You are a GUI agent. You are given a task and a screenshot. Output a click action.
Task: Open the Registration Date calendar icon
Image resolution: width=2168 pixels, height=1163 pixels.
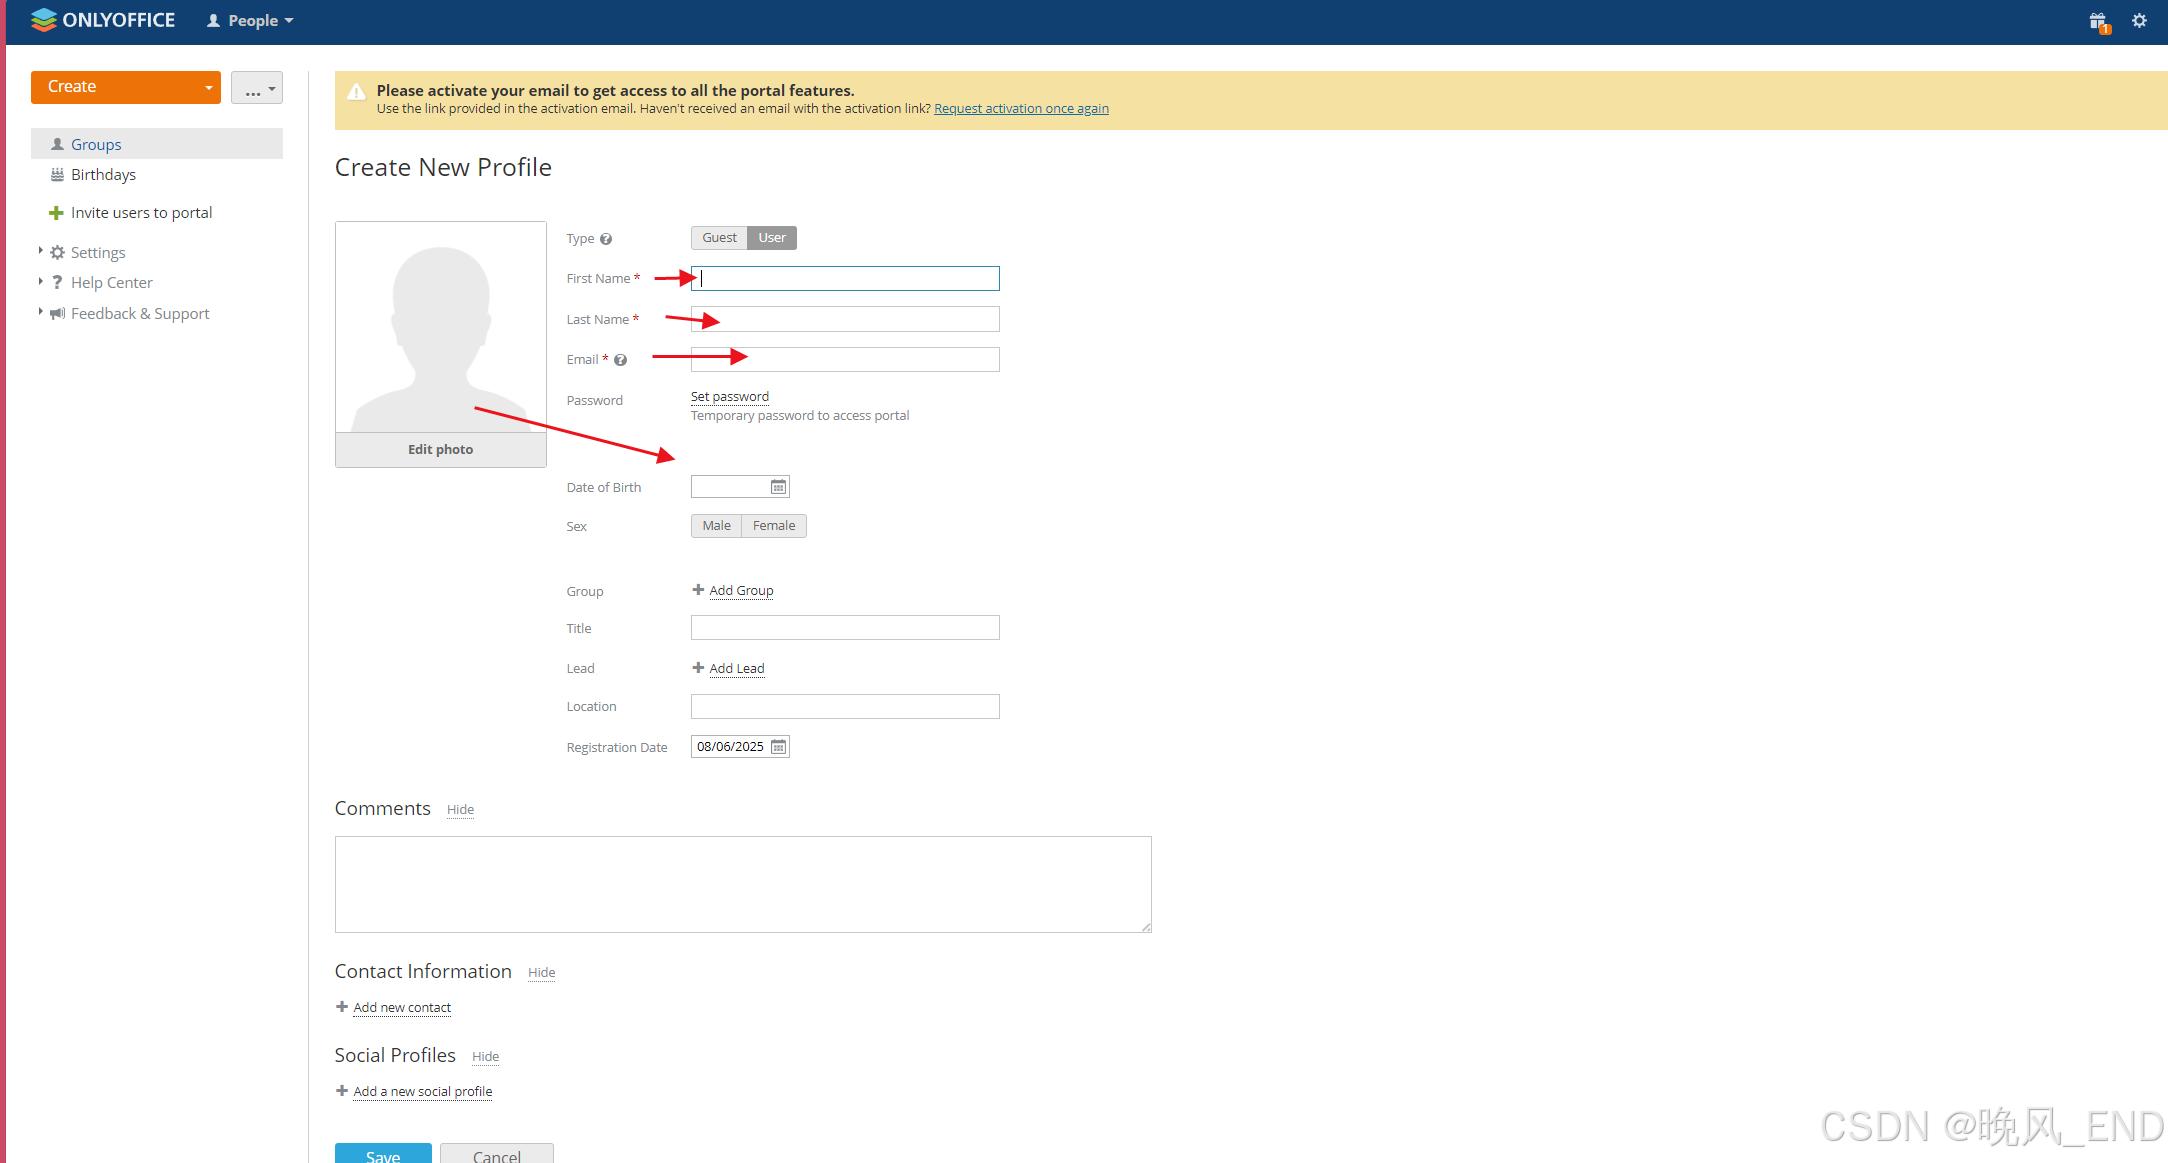click(778, 747)
